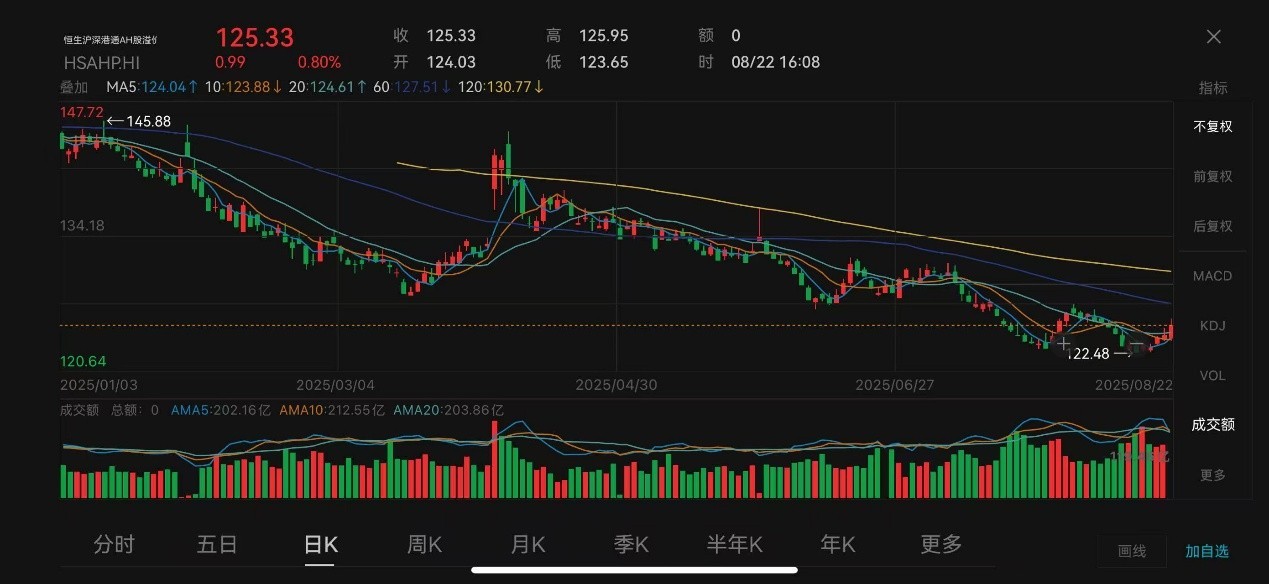Switch sub-chart to VOL indicator
Viewport: 1269px width, 584px height.
click(1212, 376)
